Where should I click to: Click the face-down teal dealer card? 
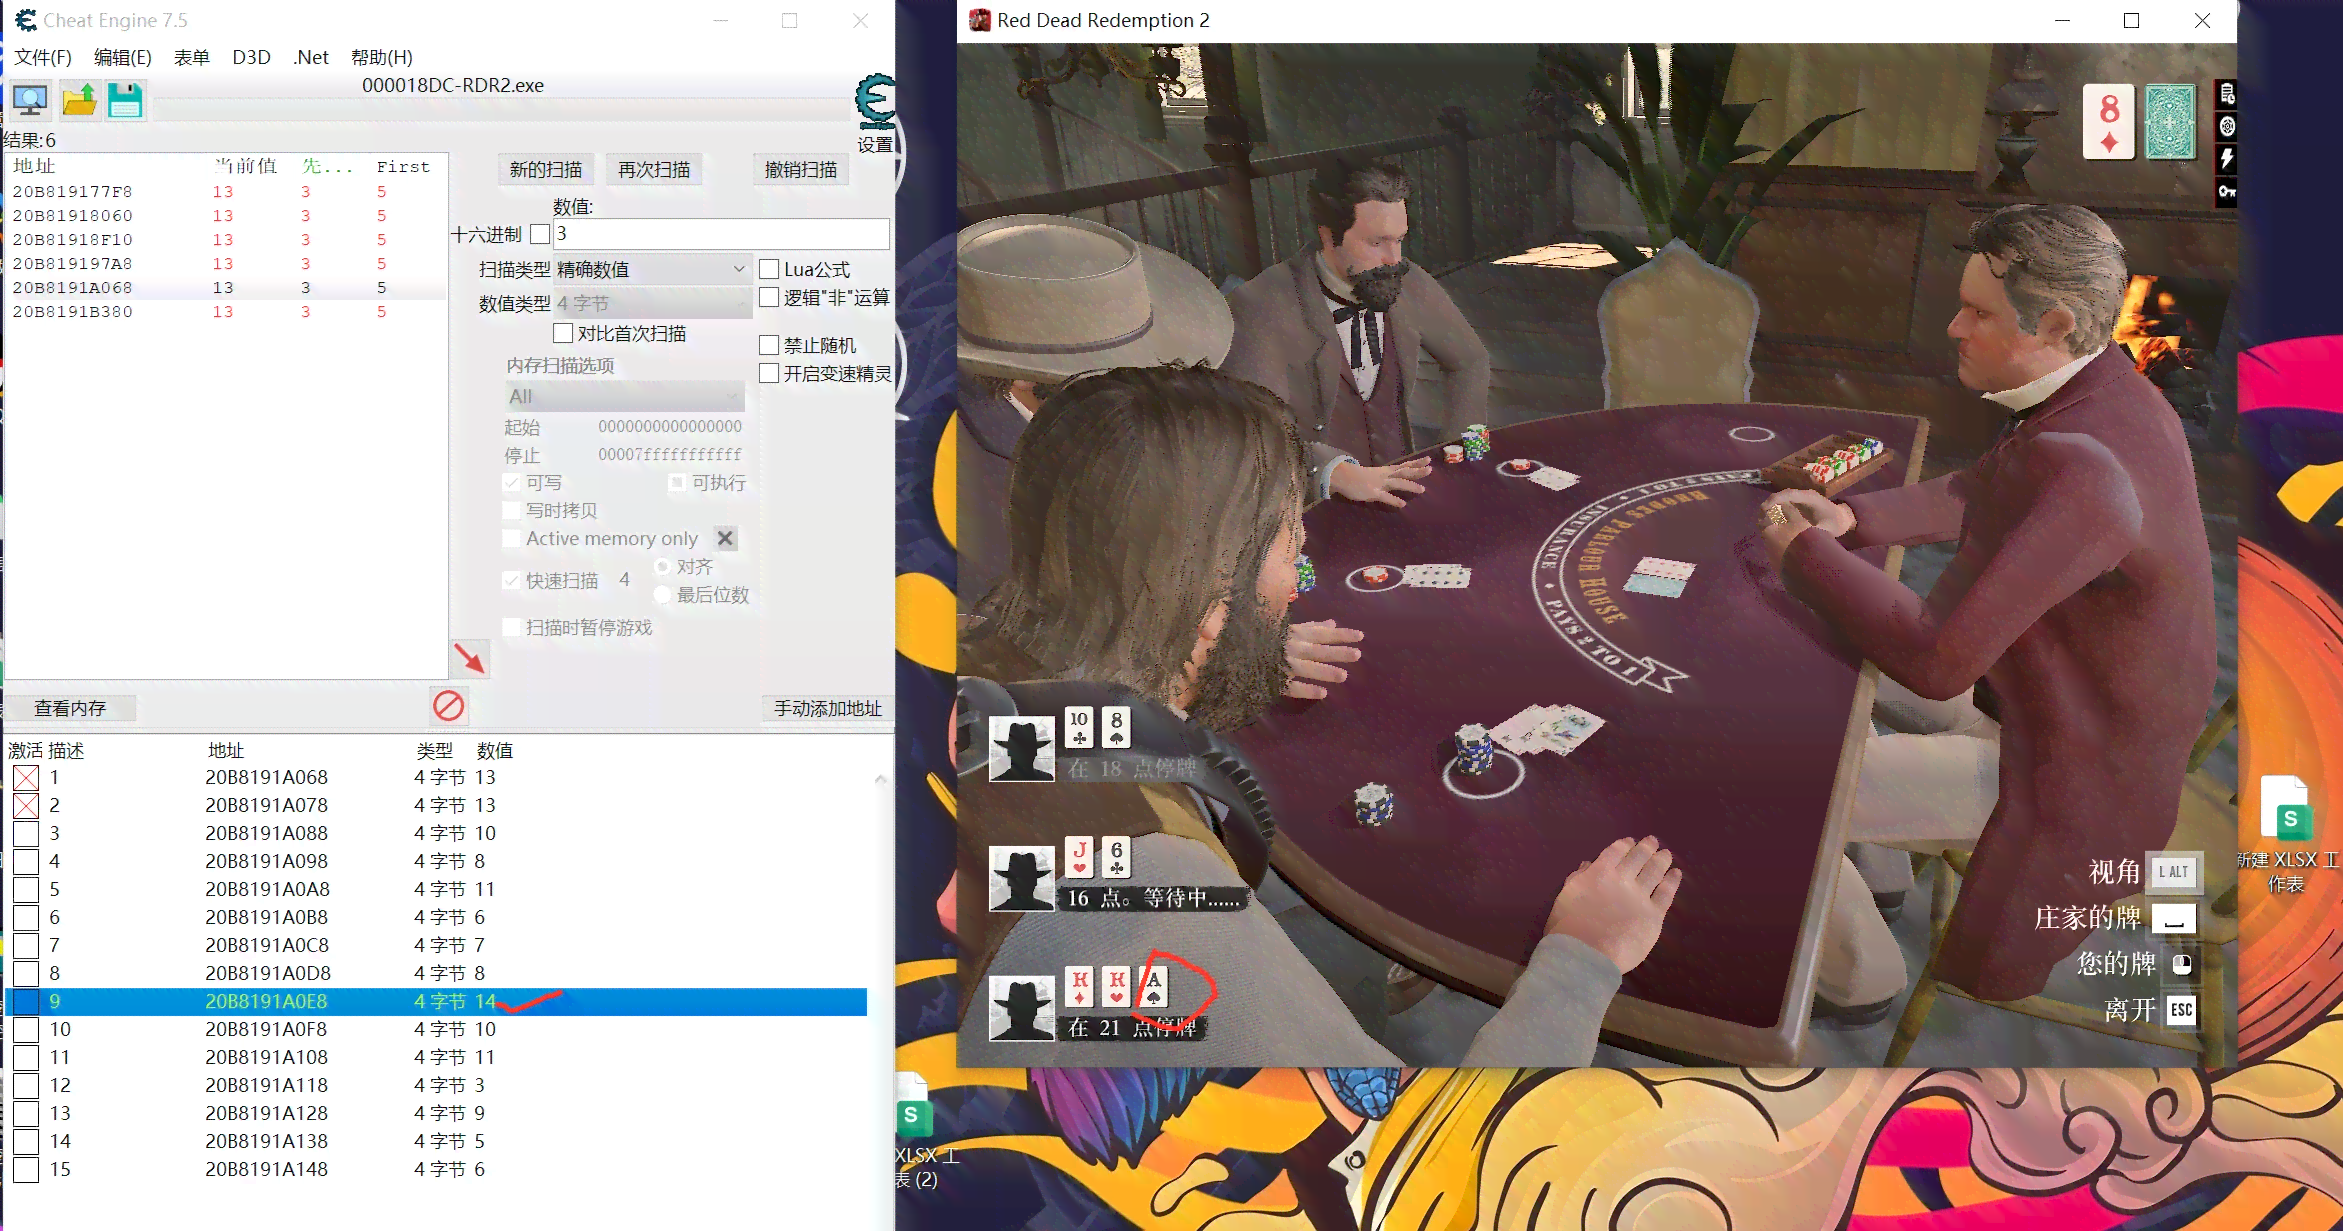(x=2170, y=122)
